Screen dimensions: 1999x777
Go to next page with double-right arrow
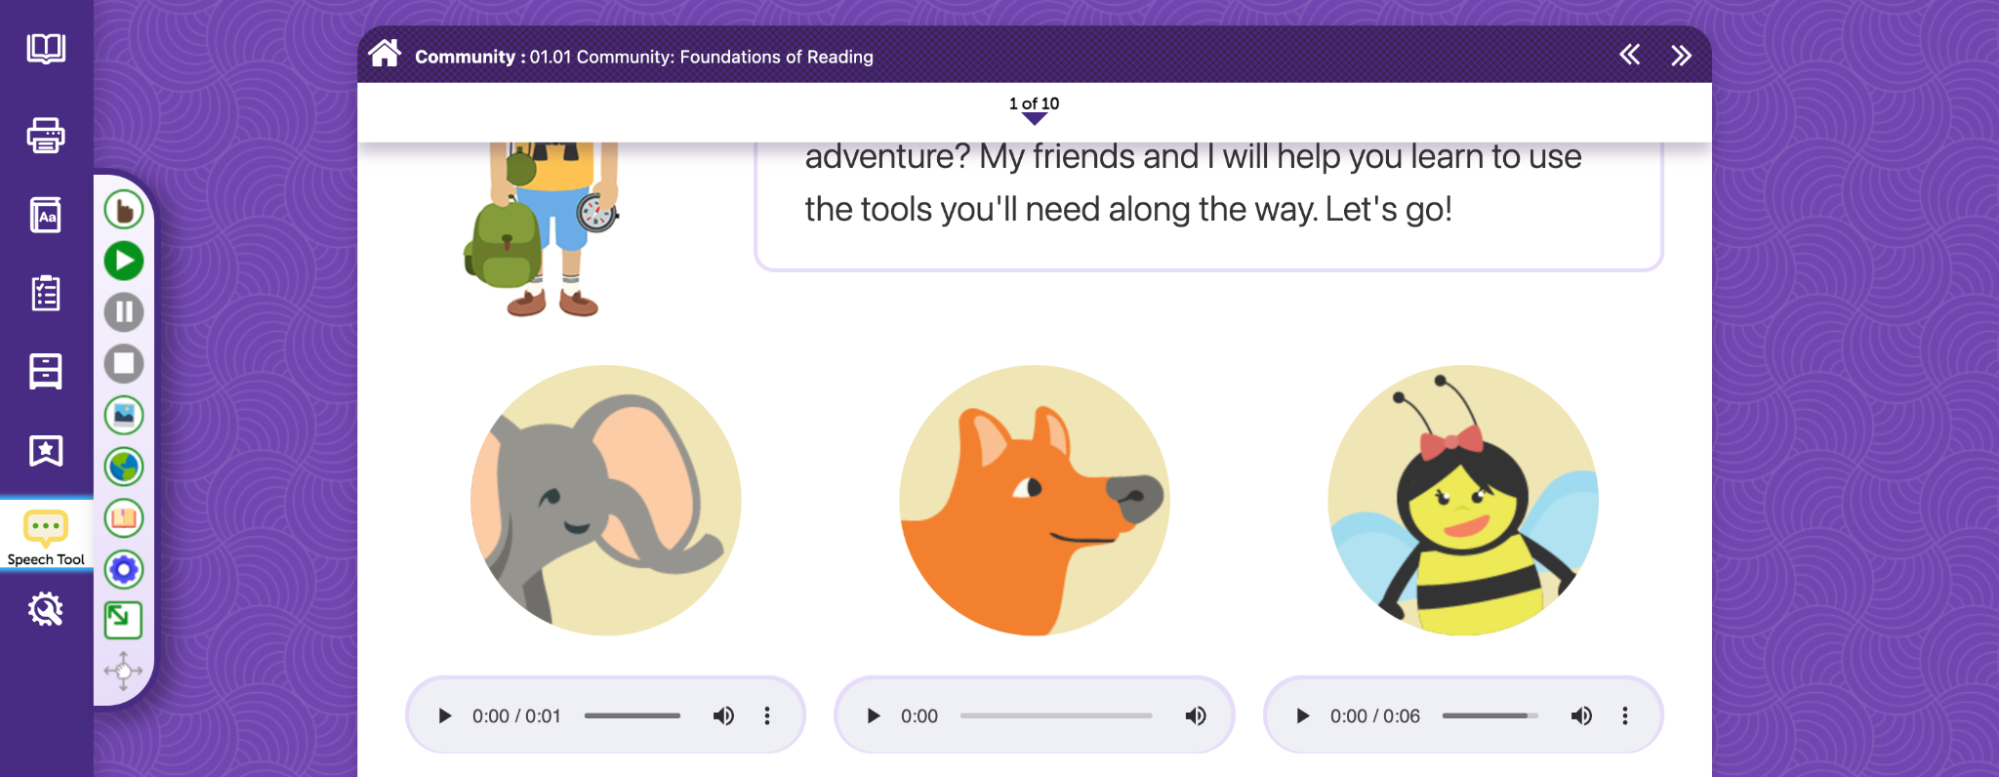1681,55
